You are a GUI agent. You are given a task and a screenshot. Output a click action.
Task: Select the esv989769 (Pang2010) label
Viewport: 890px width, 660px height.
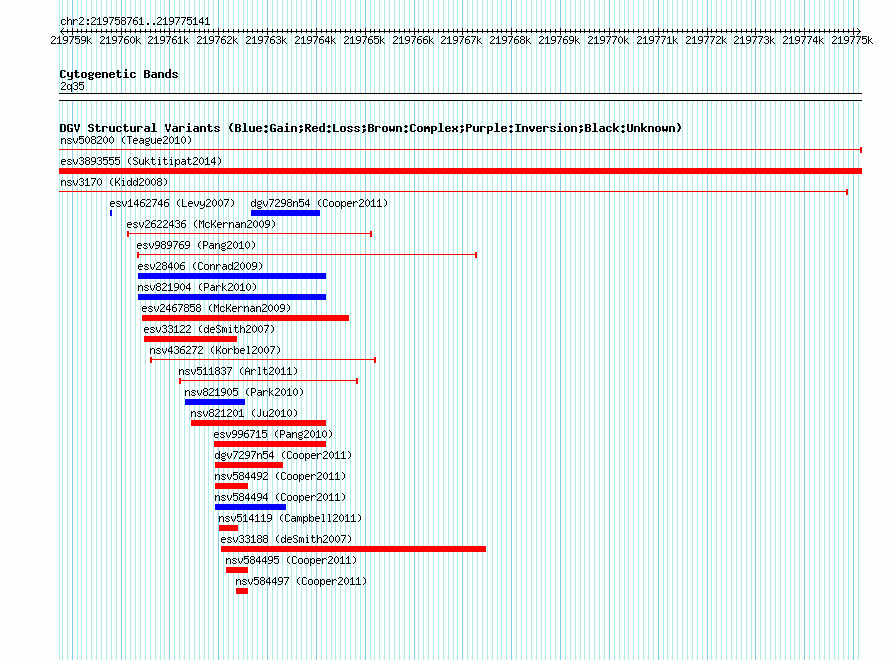click(196, 245)
